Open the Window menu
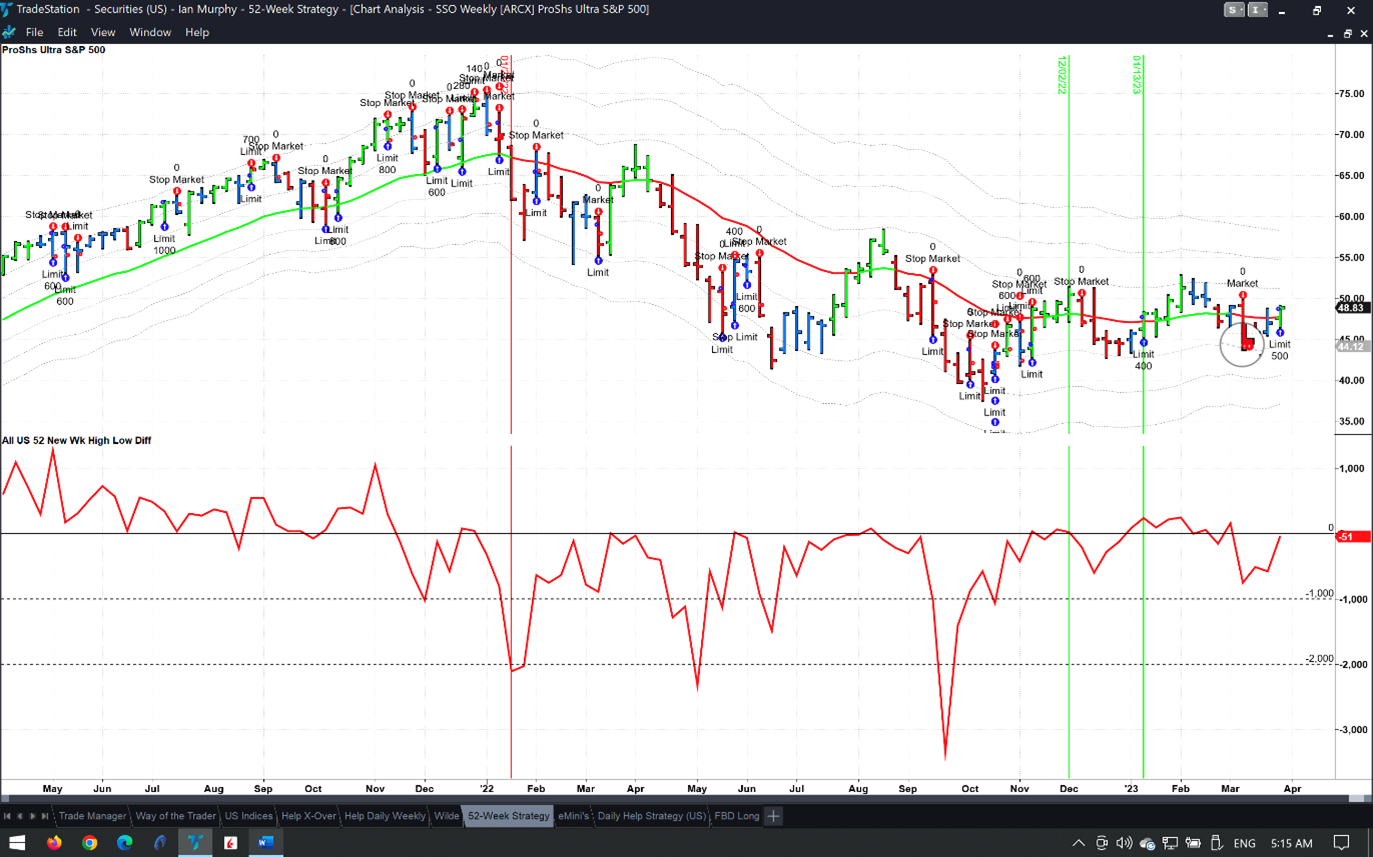 point(150,32)
